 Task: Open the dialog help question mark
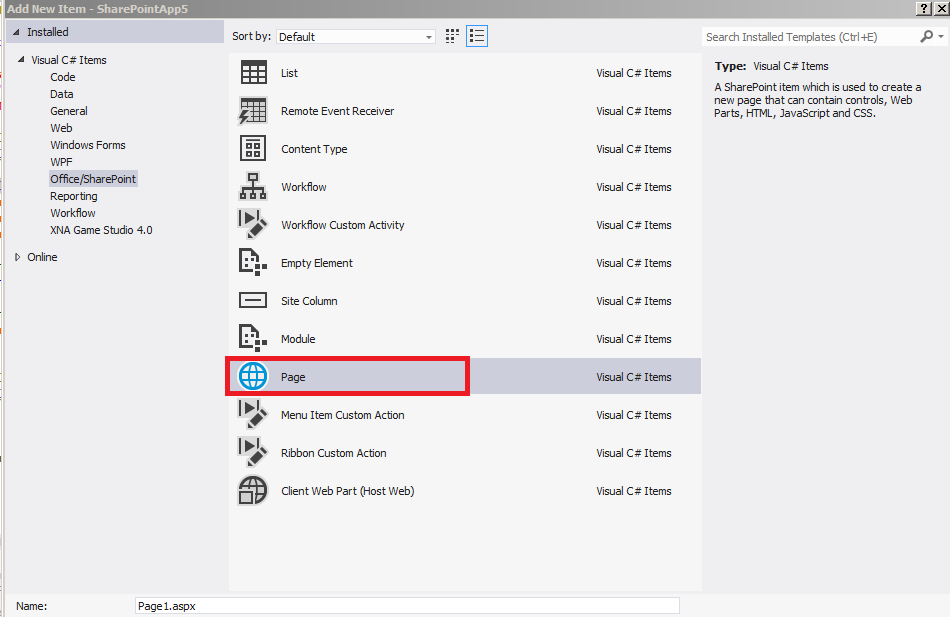click(924, 8)
